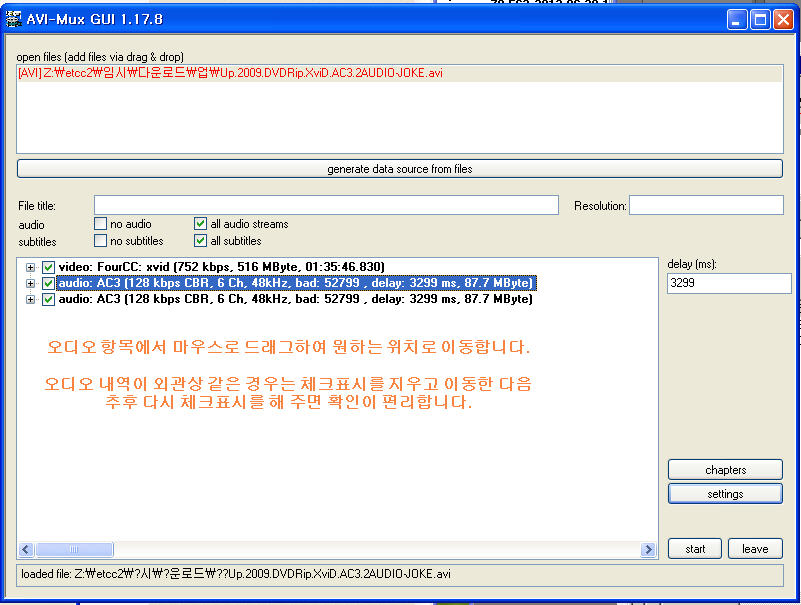
Task: Uncheck the highlighted AC3 audio stream checkbox
Action: 49,283
